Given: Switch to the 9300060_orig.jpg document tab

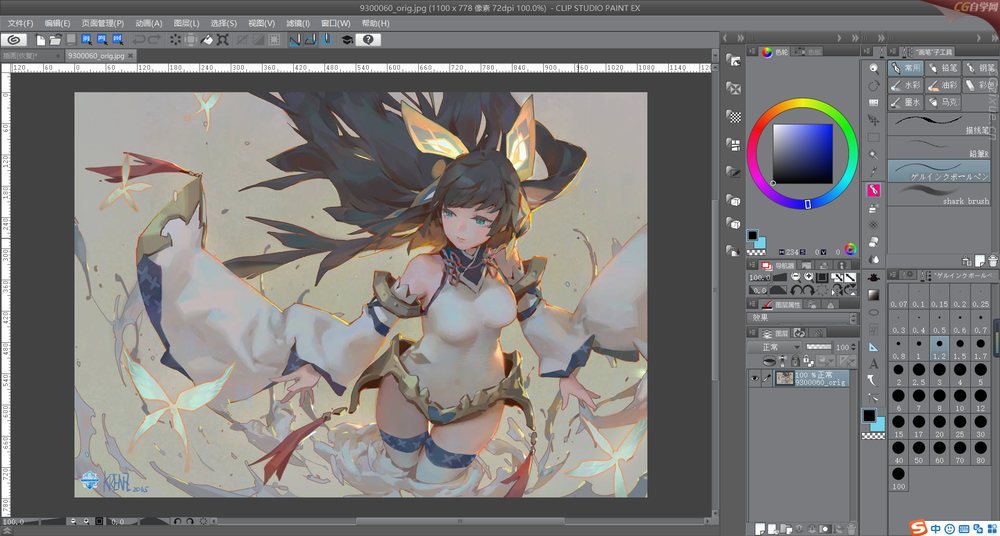Looking at the screenshot, I should 96,56.
